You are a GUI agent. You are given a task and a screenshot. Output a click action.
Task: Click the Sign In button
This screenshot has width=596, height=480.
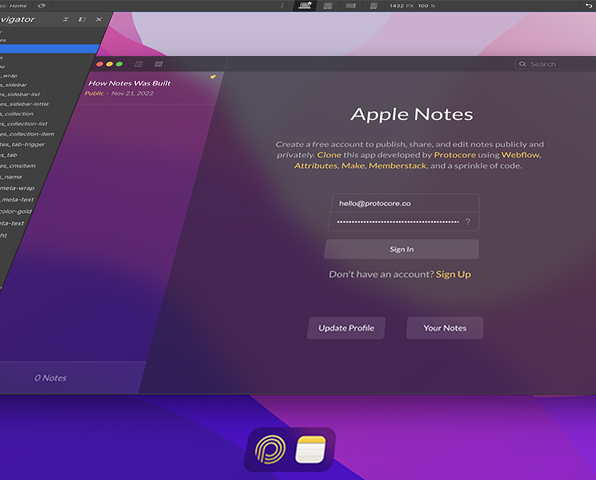click(401, 249)
